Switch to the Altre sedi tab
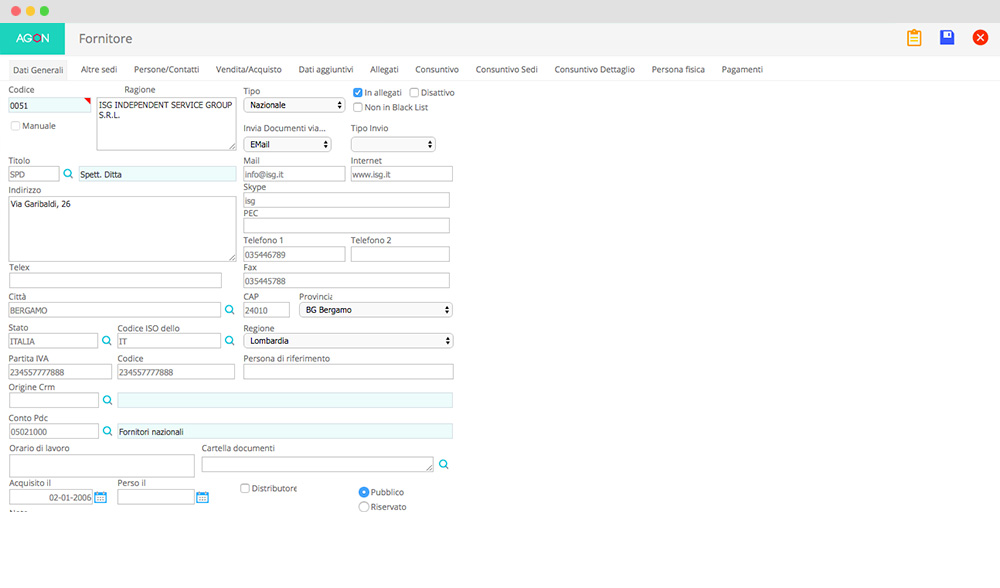This screenshot has width=1000, height=588. pyautogui.click(x=99, y=69)
